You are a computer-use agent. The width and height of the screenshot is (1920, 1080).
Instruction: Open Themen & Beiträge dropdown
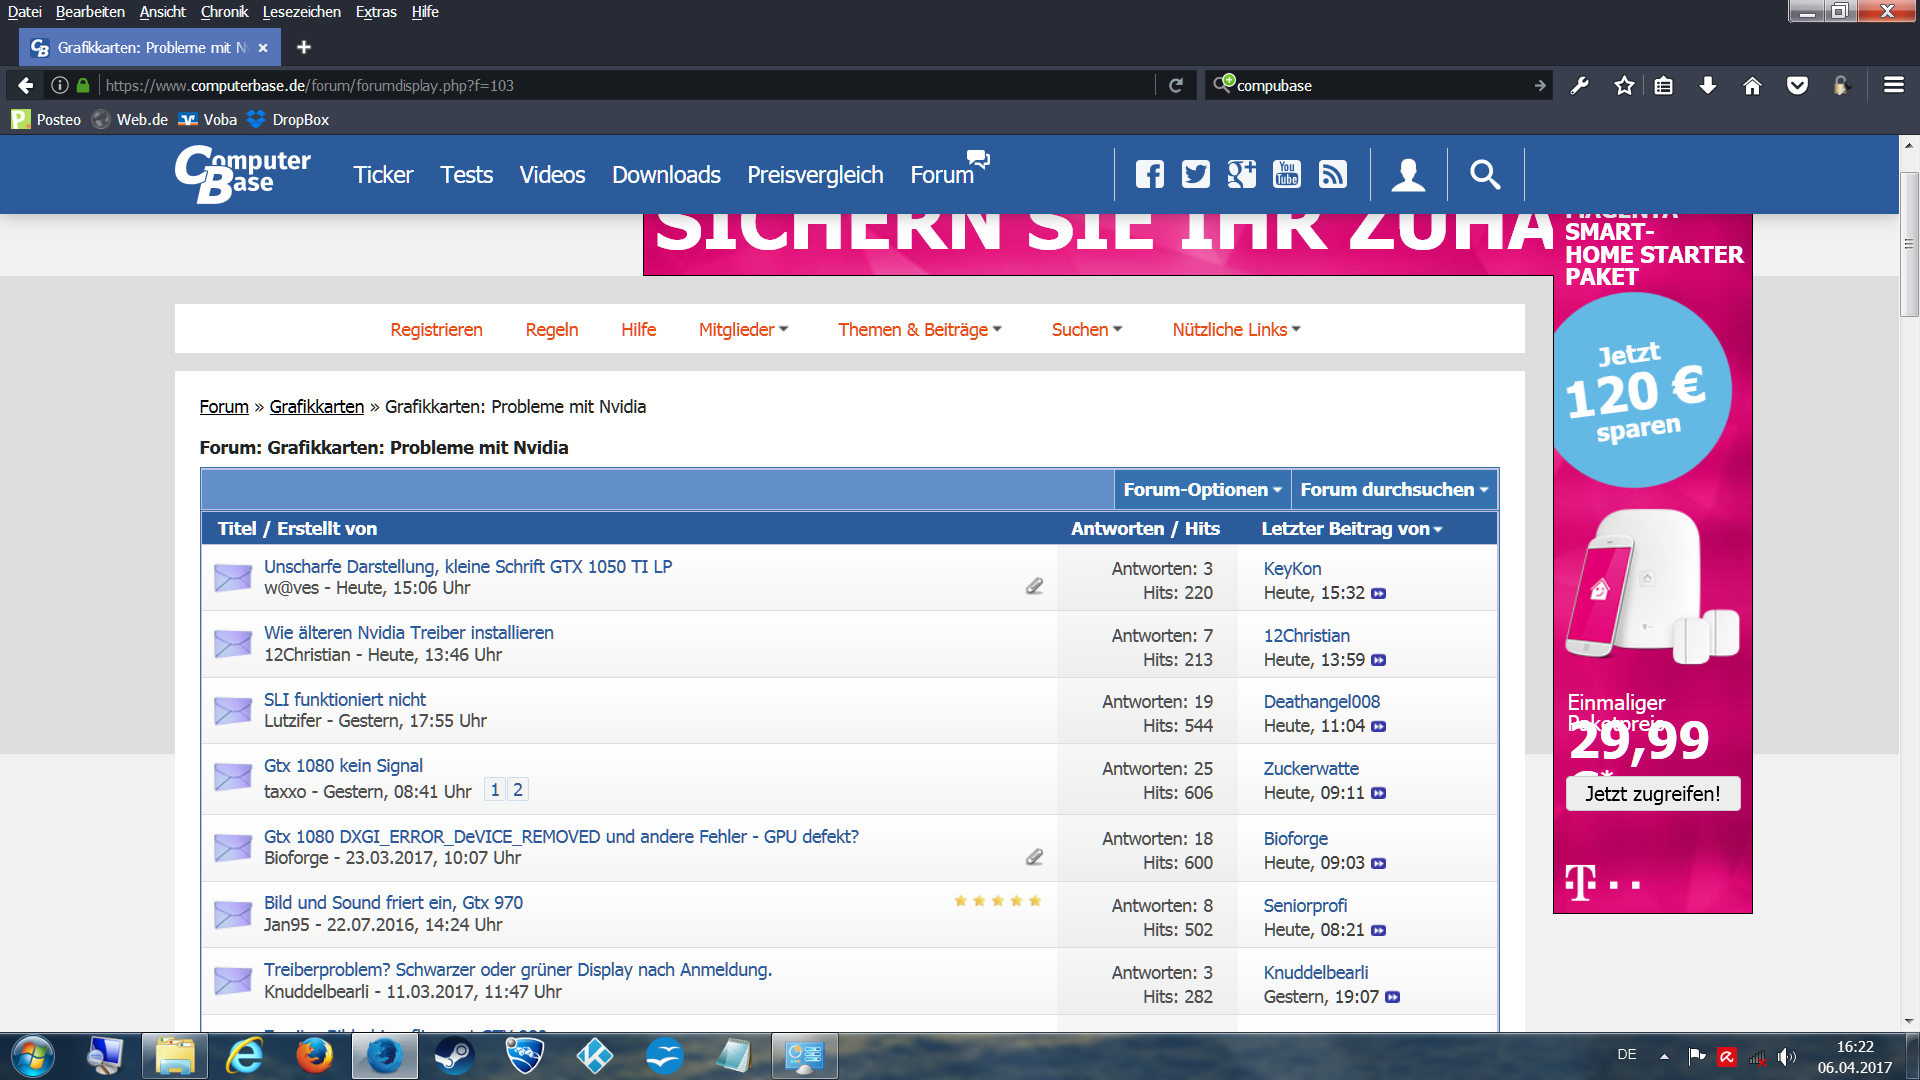tap(919, 330)
